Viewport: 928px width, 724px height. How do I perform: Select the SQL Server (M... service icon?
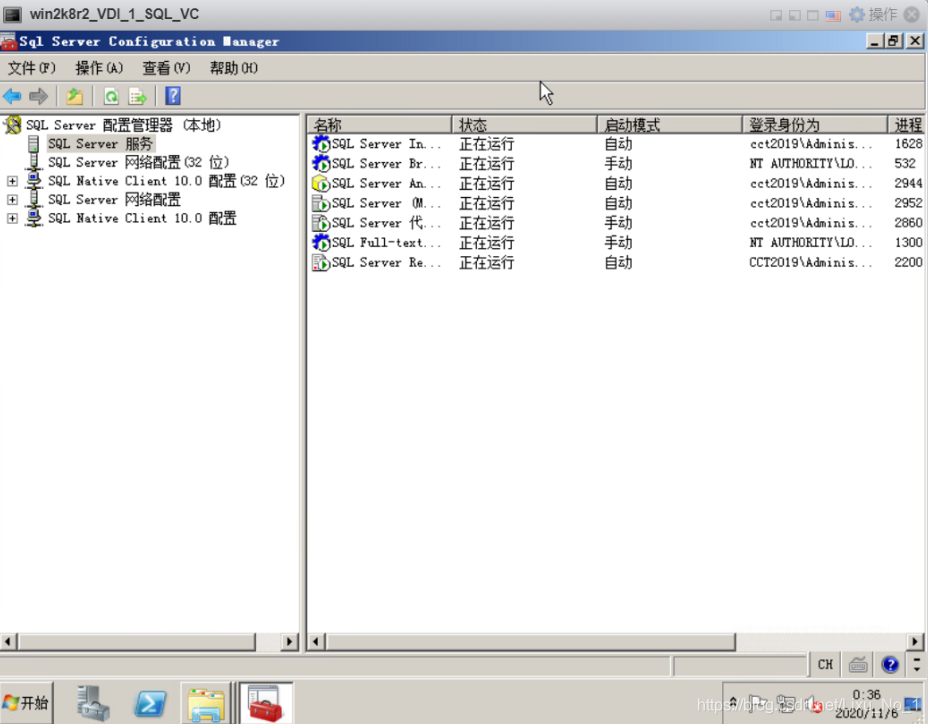321,203
